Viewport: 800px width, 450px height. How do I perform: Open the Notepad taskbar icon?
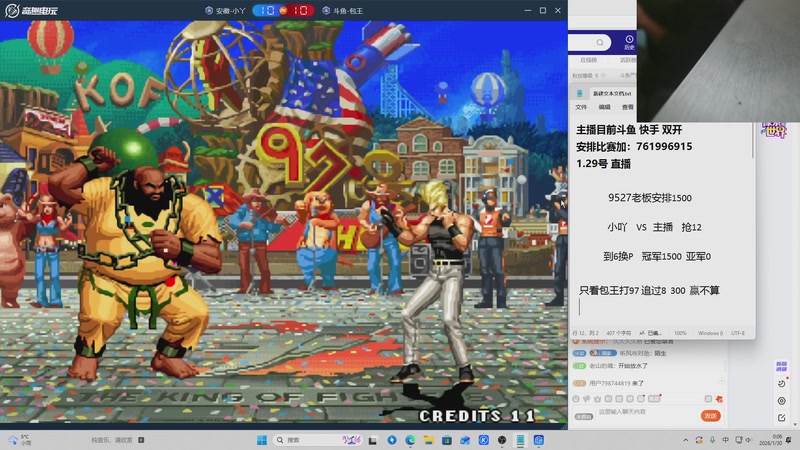[x=520, y=440]
